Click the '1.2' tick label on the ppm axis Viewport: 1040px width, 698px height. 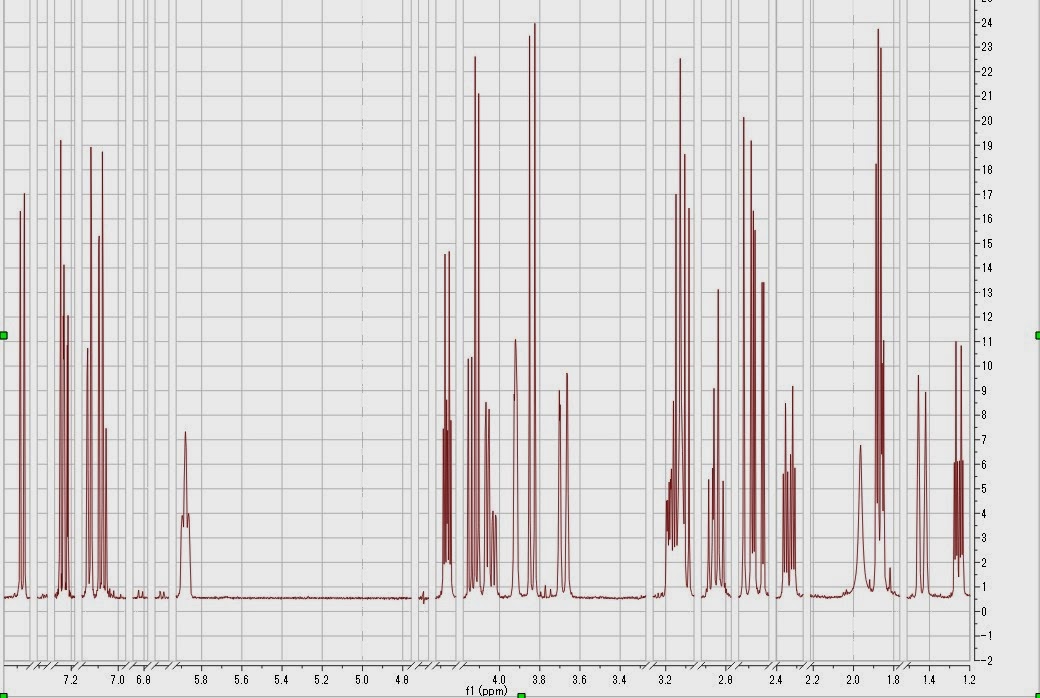click(x=969, y=680)
